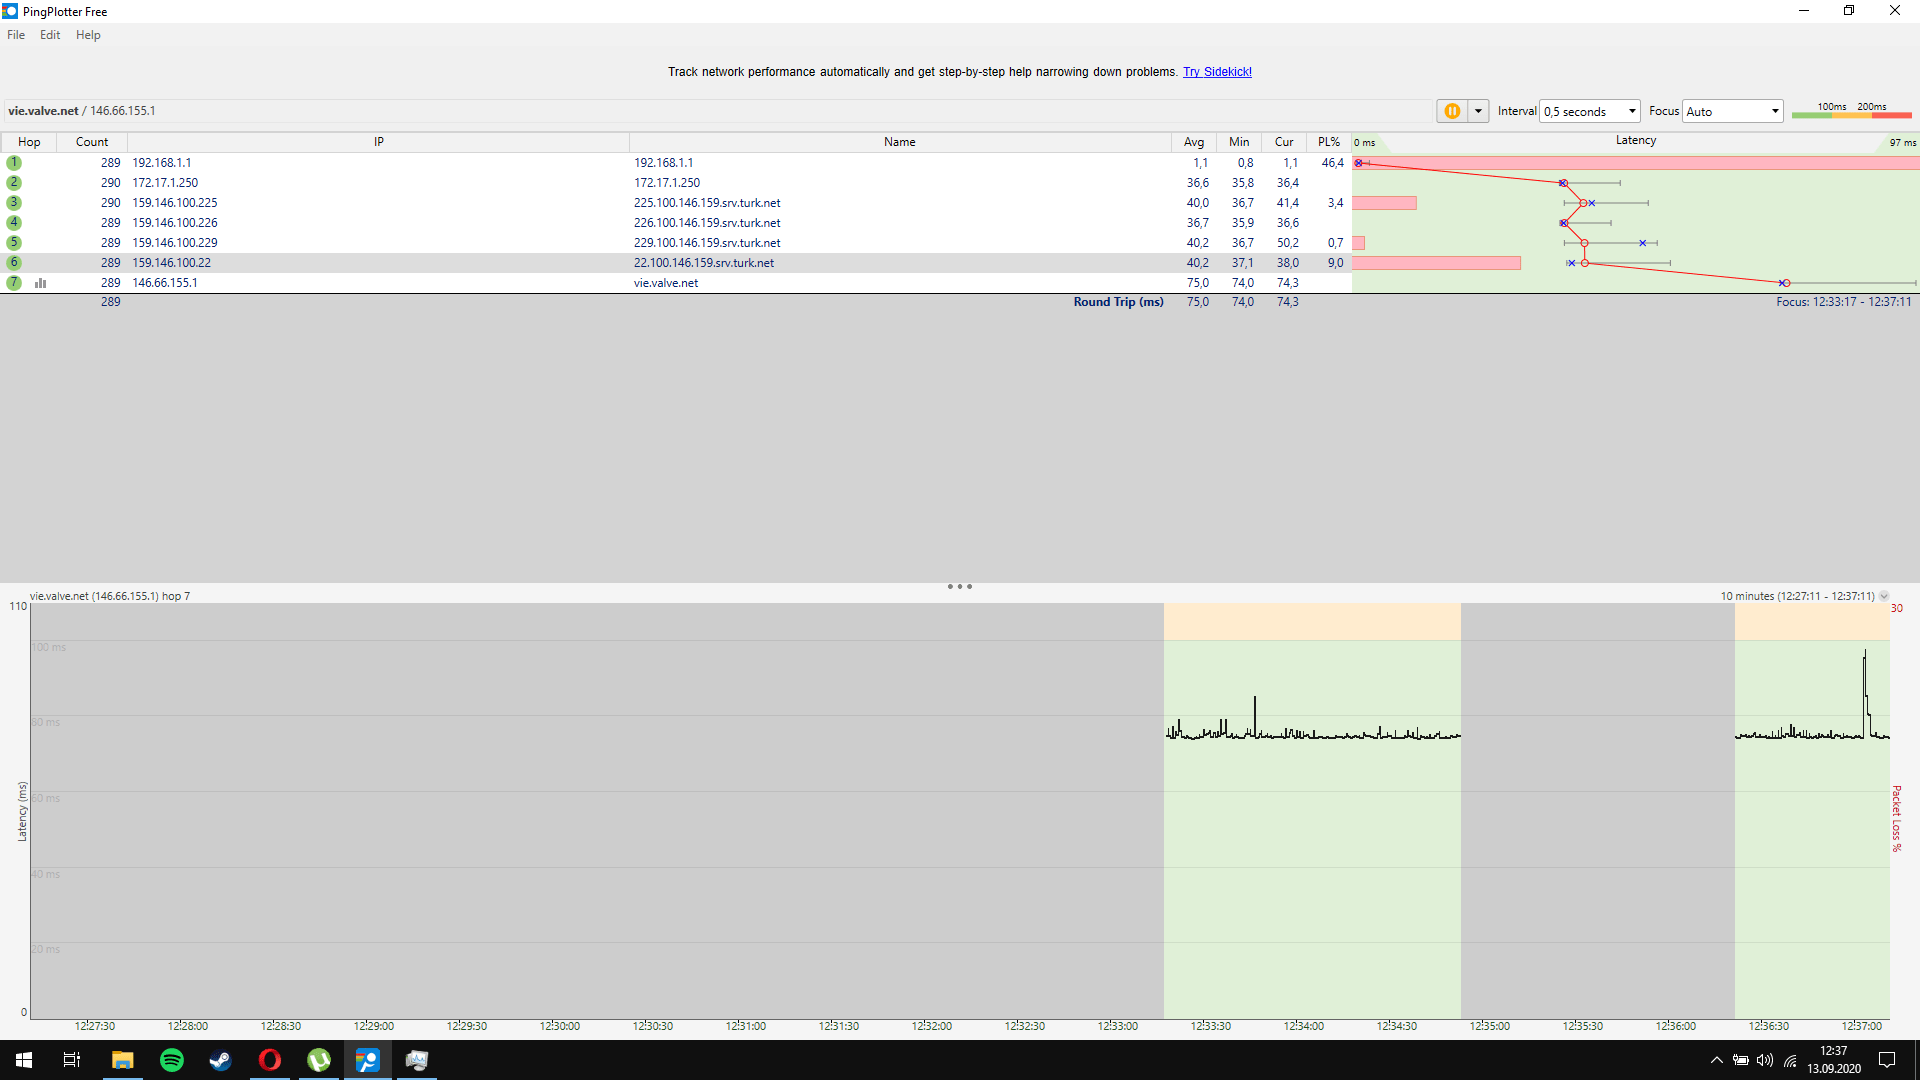Open the Opera browser taskbar icon
The image size is (1920, 1080).
tap(270, 1060)
